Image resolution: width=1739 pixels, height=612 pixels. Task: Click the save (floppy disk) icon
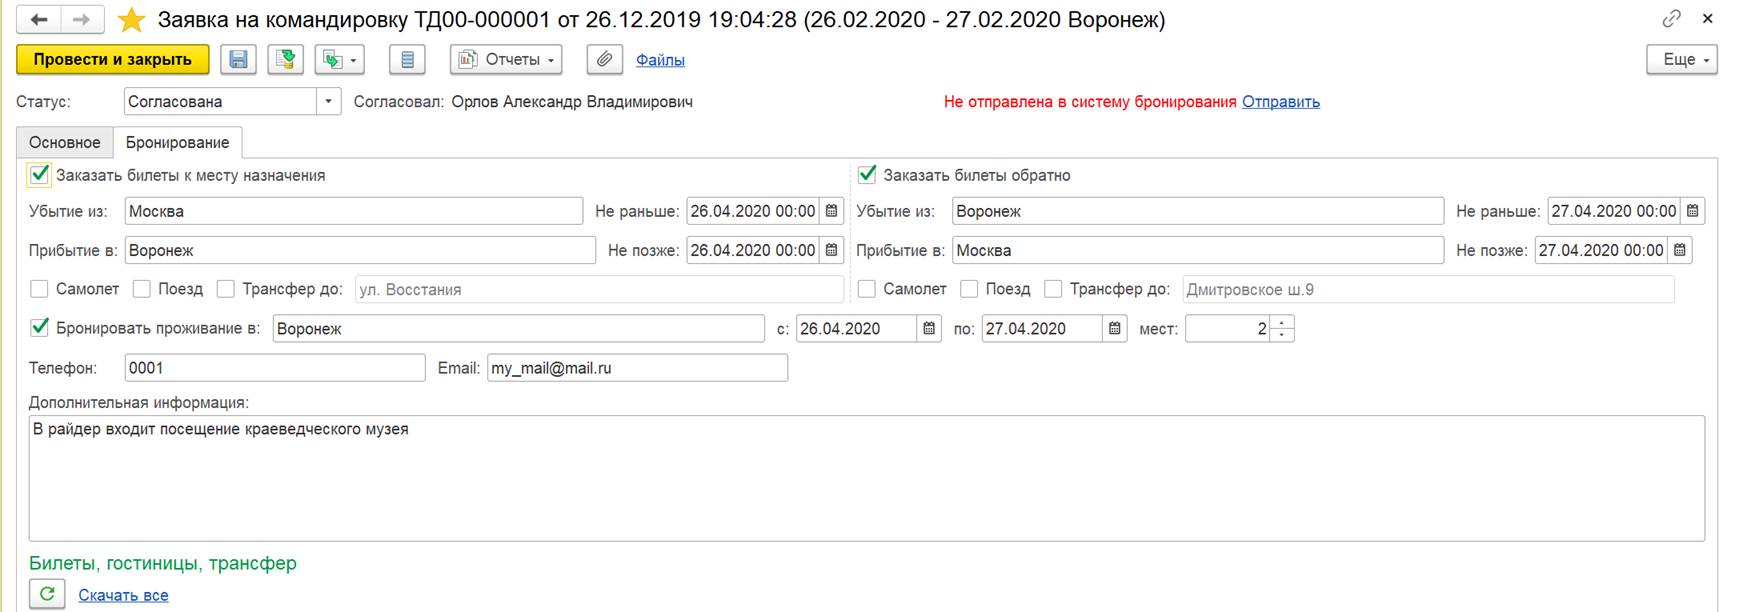pos(238,60)
